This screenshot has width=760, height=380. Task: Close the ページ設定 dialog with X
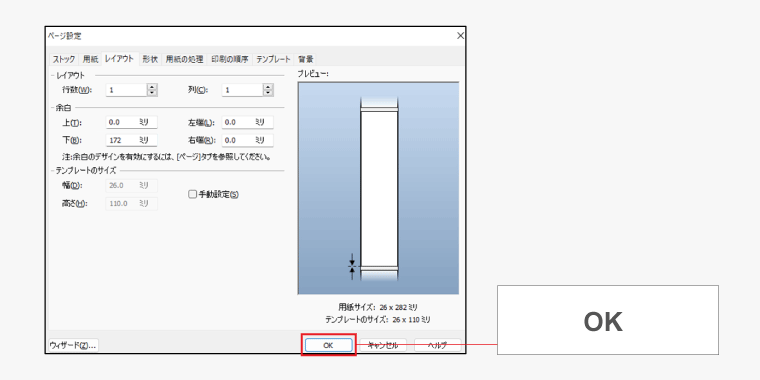tap(460, 36)
